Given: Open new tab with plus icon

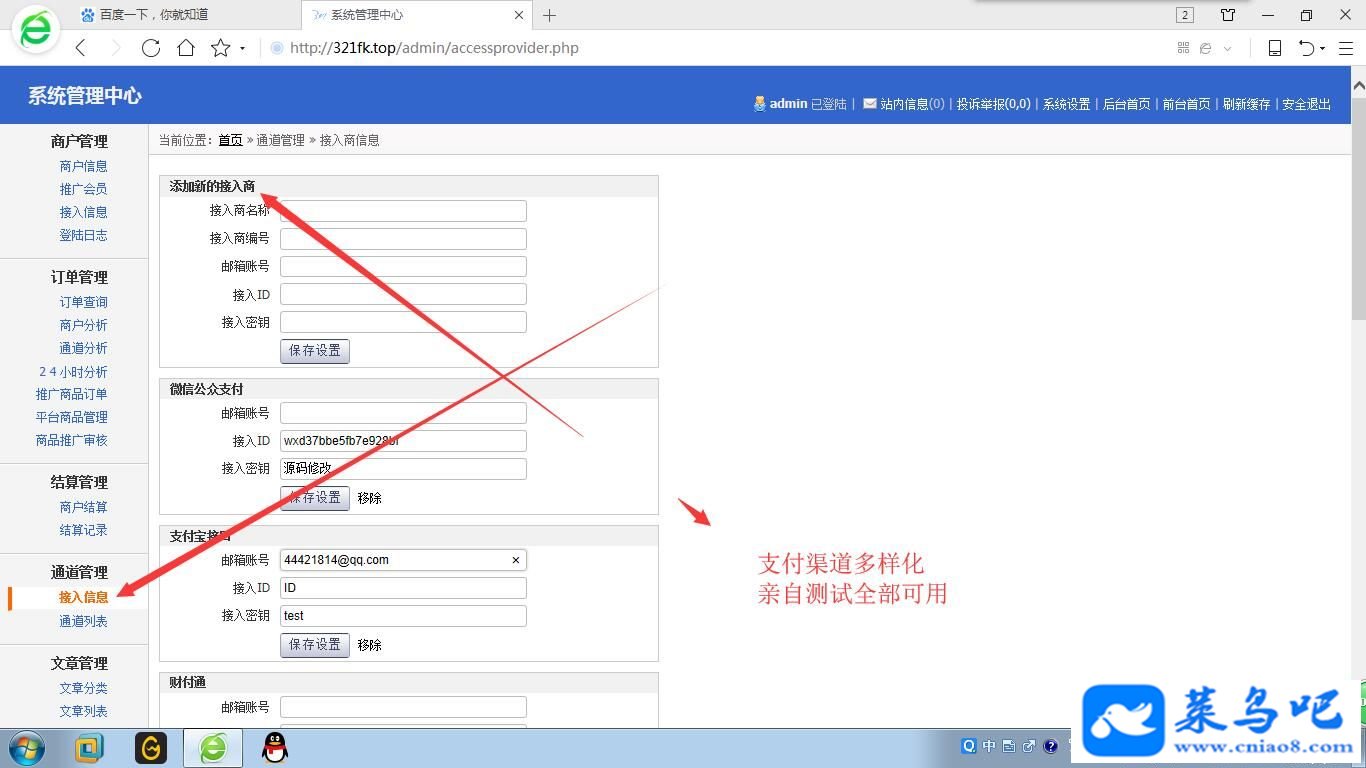Looking at the screenshot, I should click(x=549, y=15).
